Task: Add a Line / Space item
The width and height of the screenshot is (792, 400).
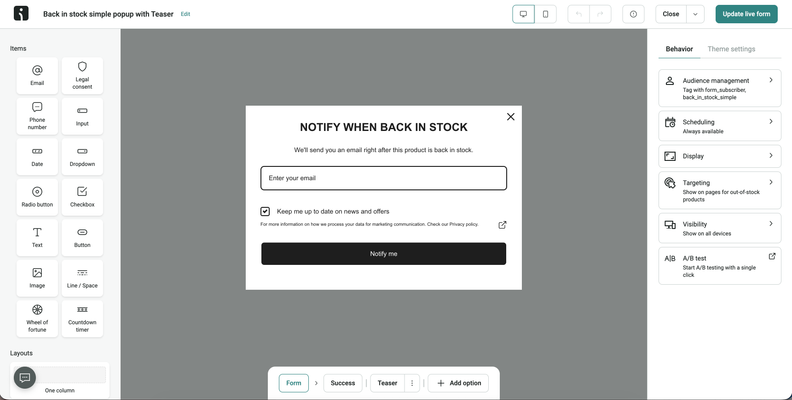Action: [82, 278]
